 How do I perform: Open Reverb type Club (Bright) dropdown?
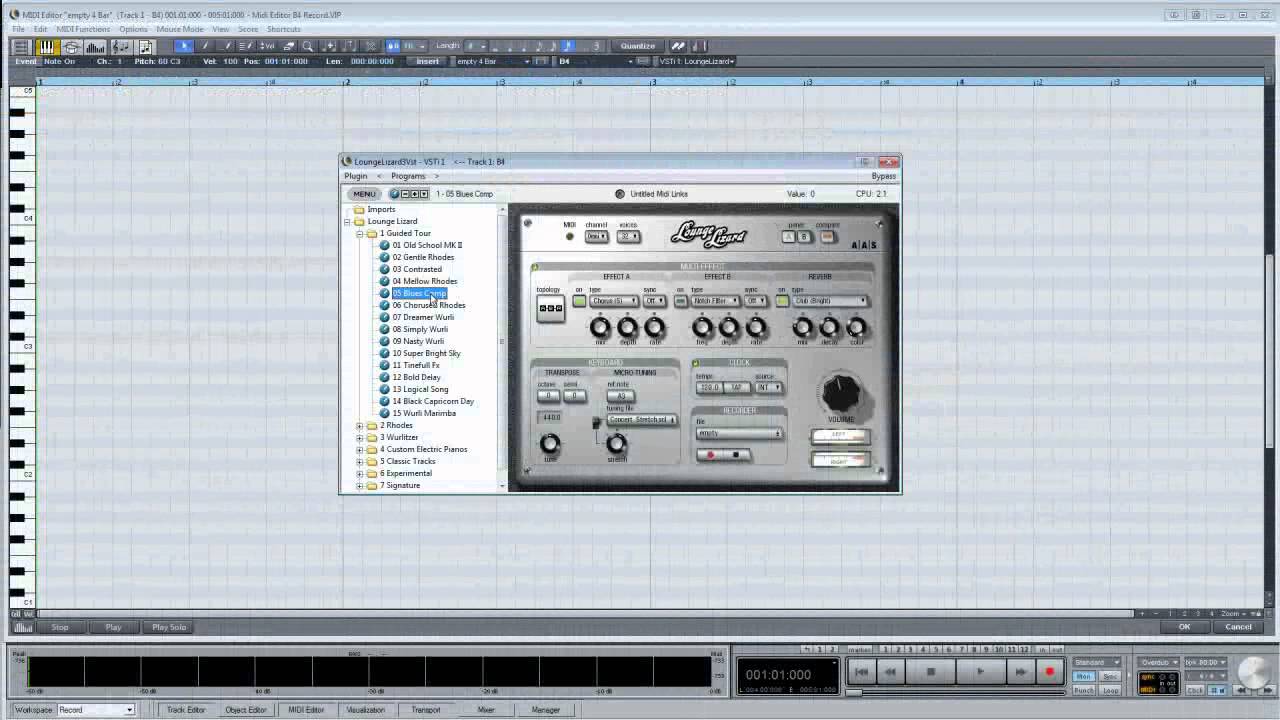(x=830, y=301)
